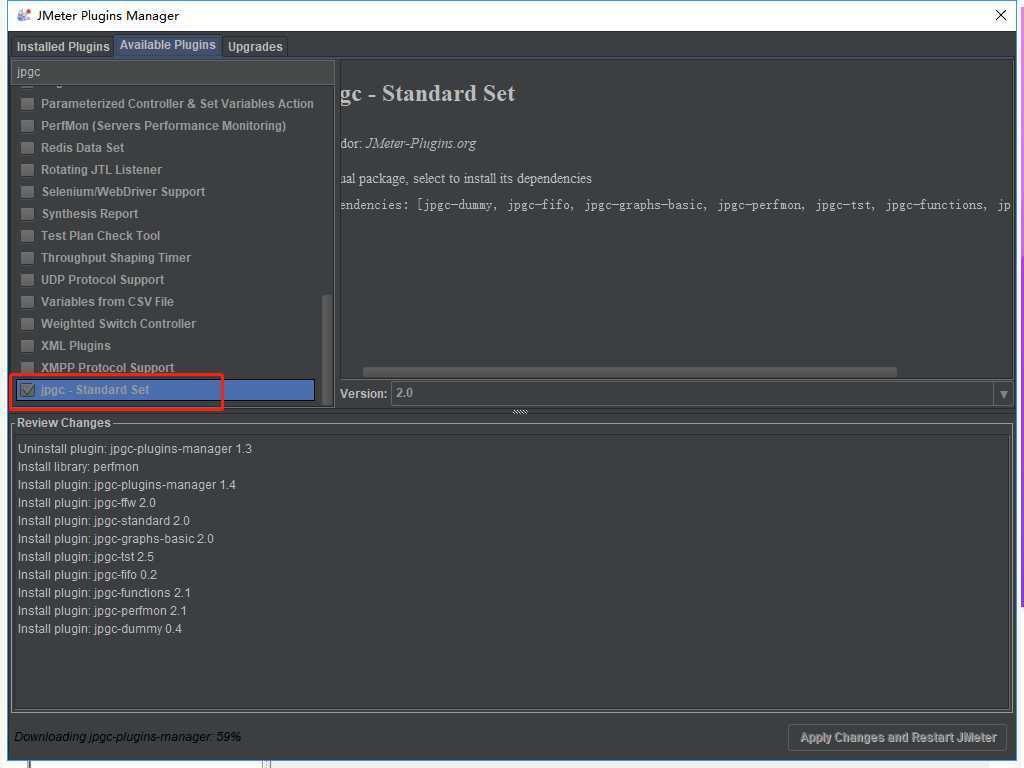Viewport: 1024px width, 768px height.
Task: Click the description pane horizontal scrollbar
Action: tap(630, 372)
